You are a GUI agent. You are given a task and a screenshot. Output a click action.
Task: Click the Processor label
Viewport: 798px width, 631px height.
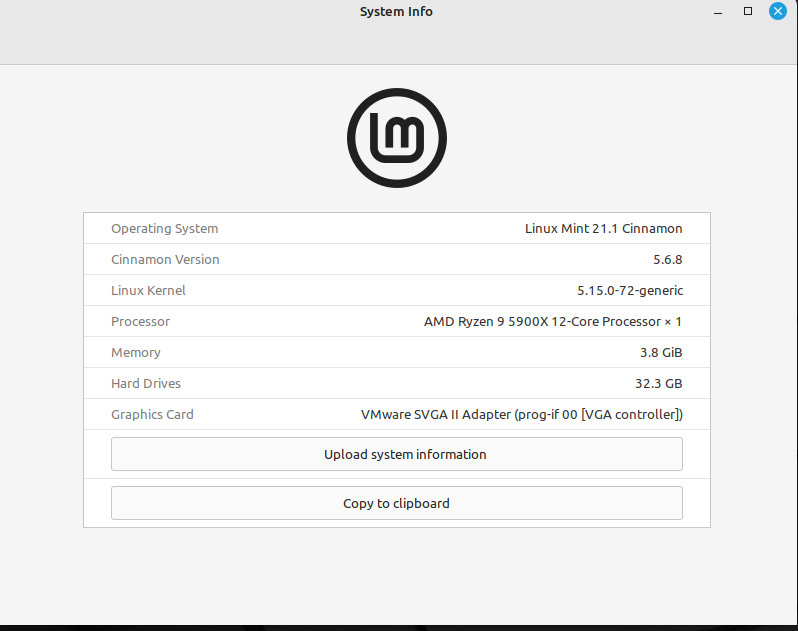point(140,322)
